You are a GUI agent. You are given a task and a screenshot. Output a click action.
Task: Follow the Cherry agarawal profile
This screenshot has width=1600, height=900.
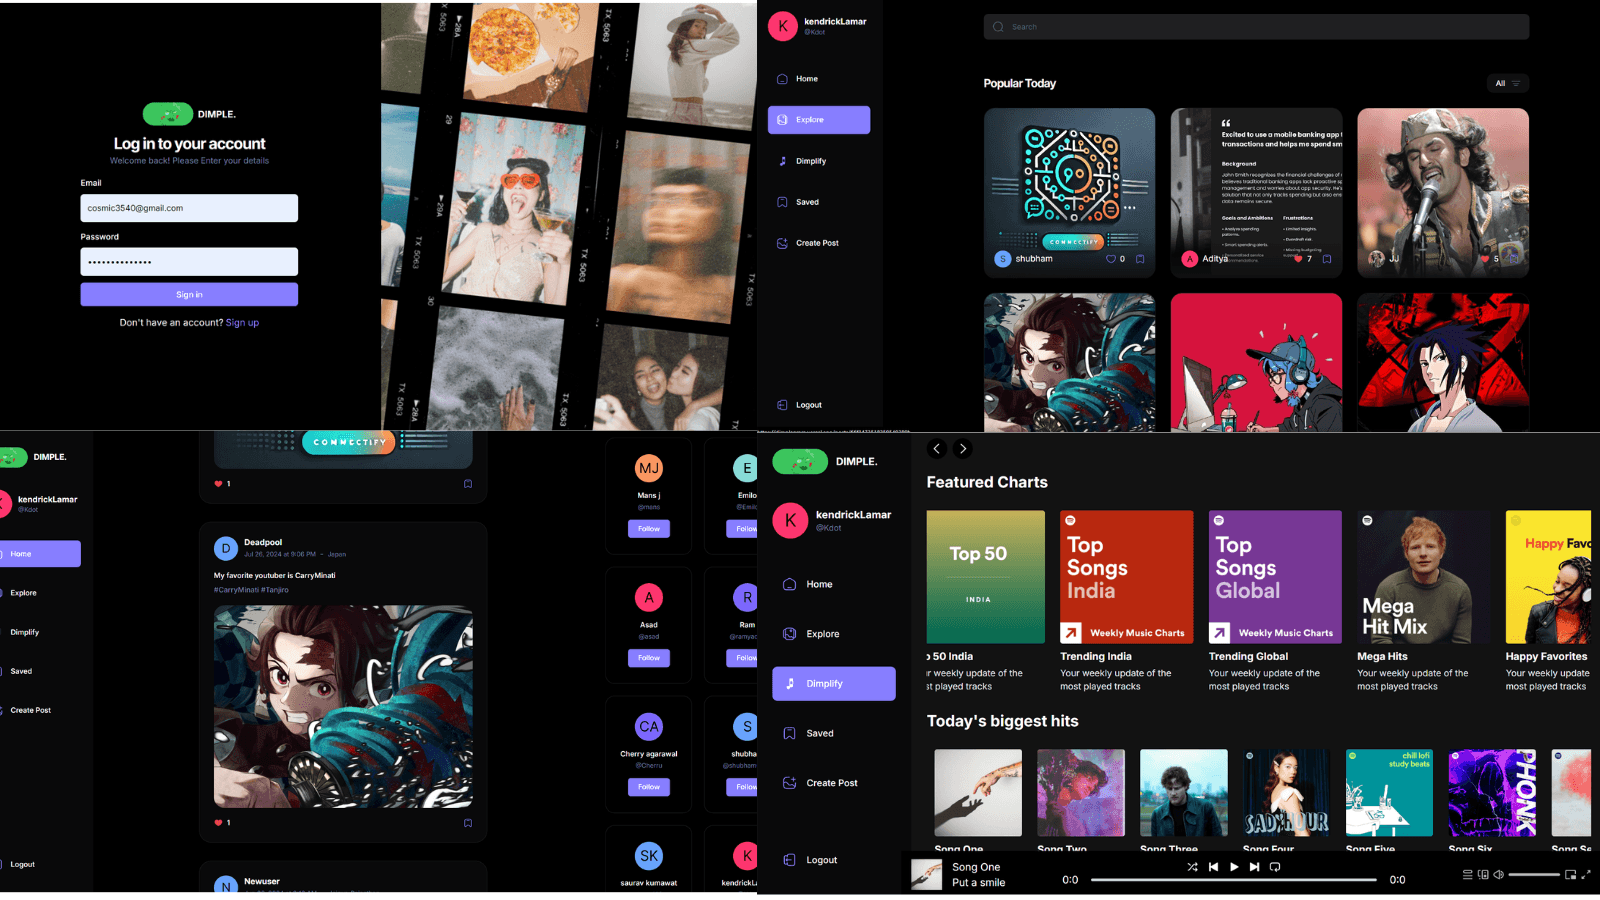pyautogui.click(x=649, y=787)
